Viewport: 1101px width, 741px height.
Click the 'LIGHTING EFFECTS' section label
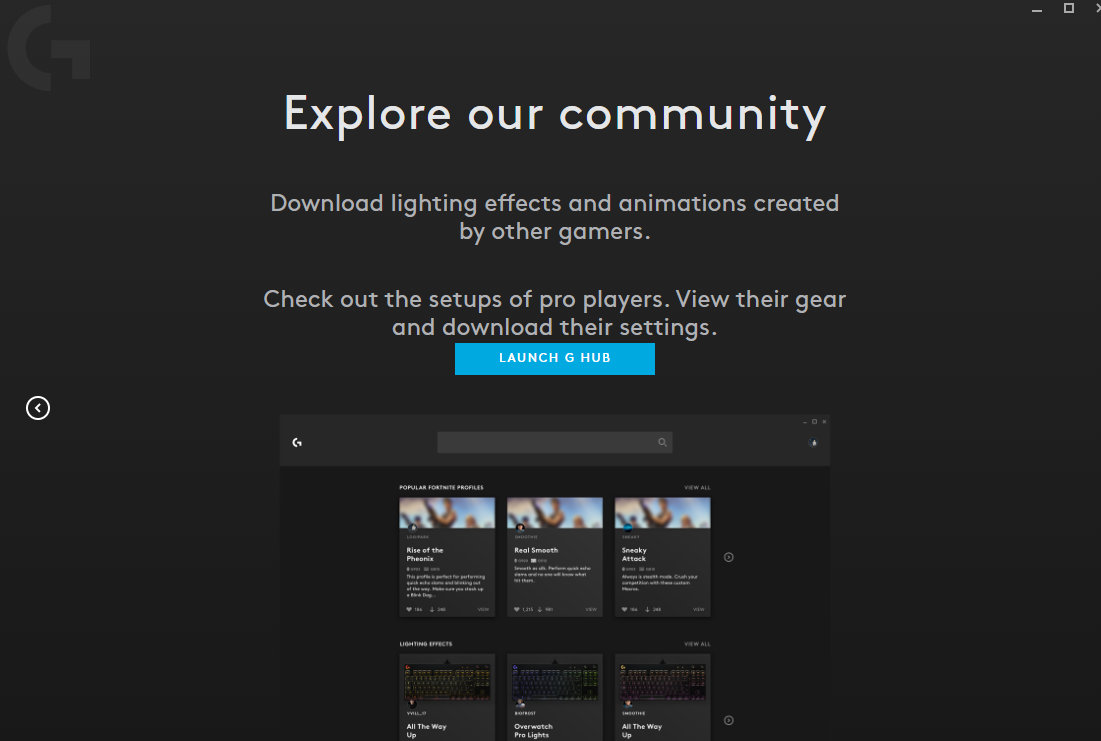point(426,644)
